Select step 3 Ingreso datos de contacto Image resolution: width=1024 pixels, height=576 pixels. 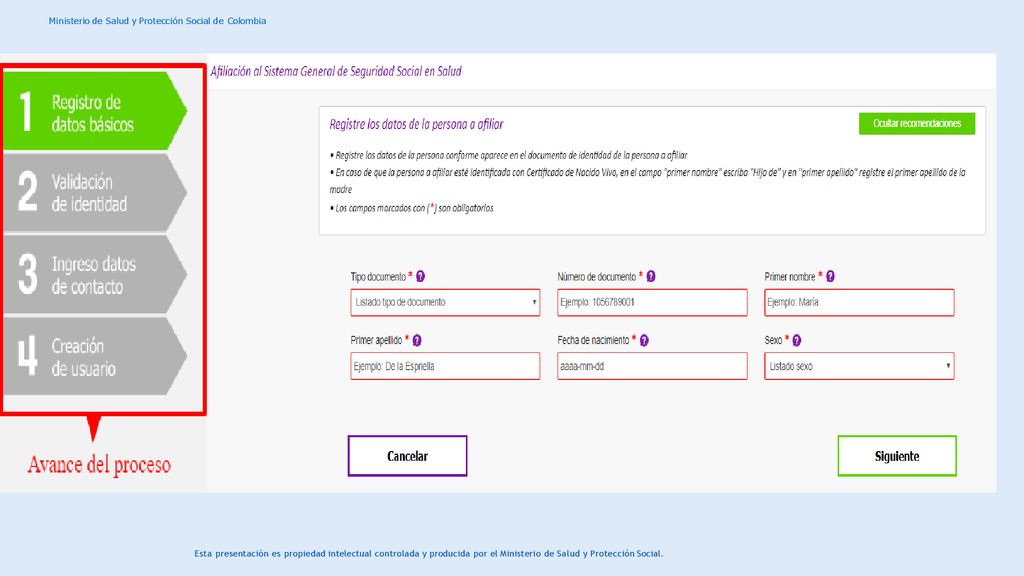click(95, 274)
